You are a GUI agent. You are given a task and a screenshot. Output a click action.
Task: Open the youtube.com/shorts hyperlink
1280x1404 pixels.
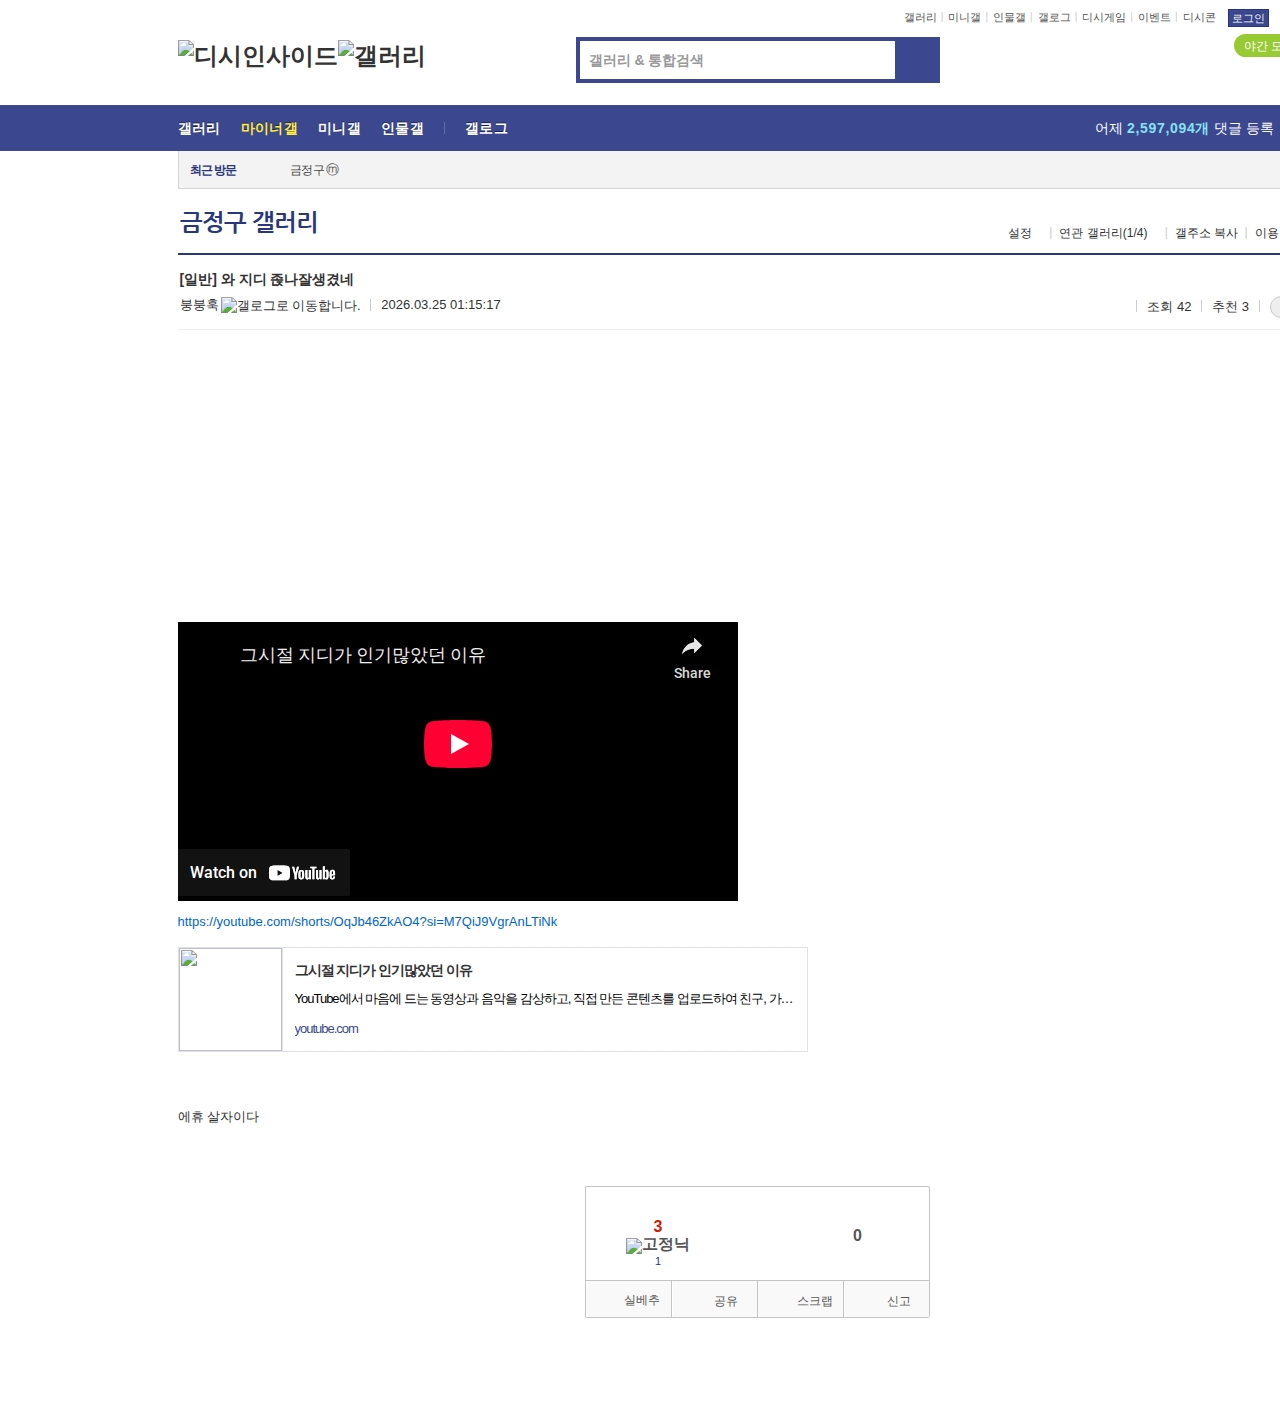coord(367,922)
